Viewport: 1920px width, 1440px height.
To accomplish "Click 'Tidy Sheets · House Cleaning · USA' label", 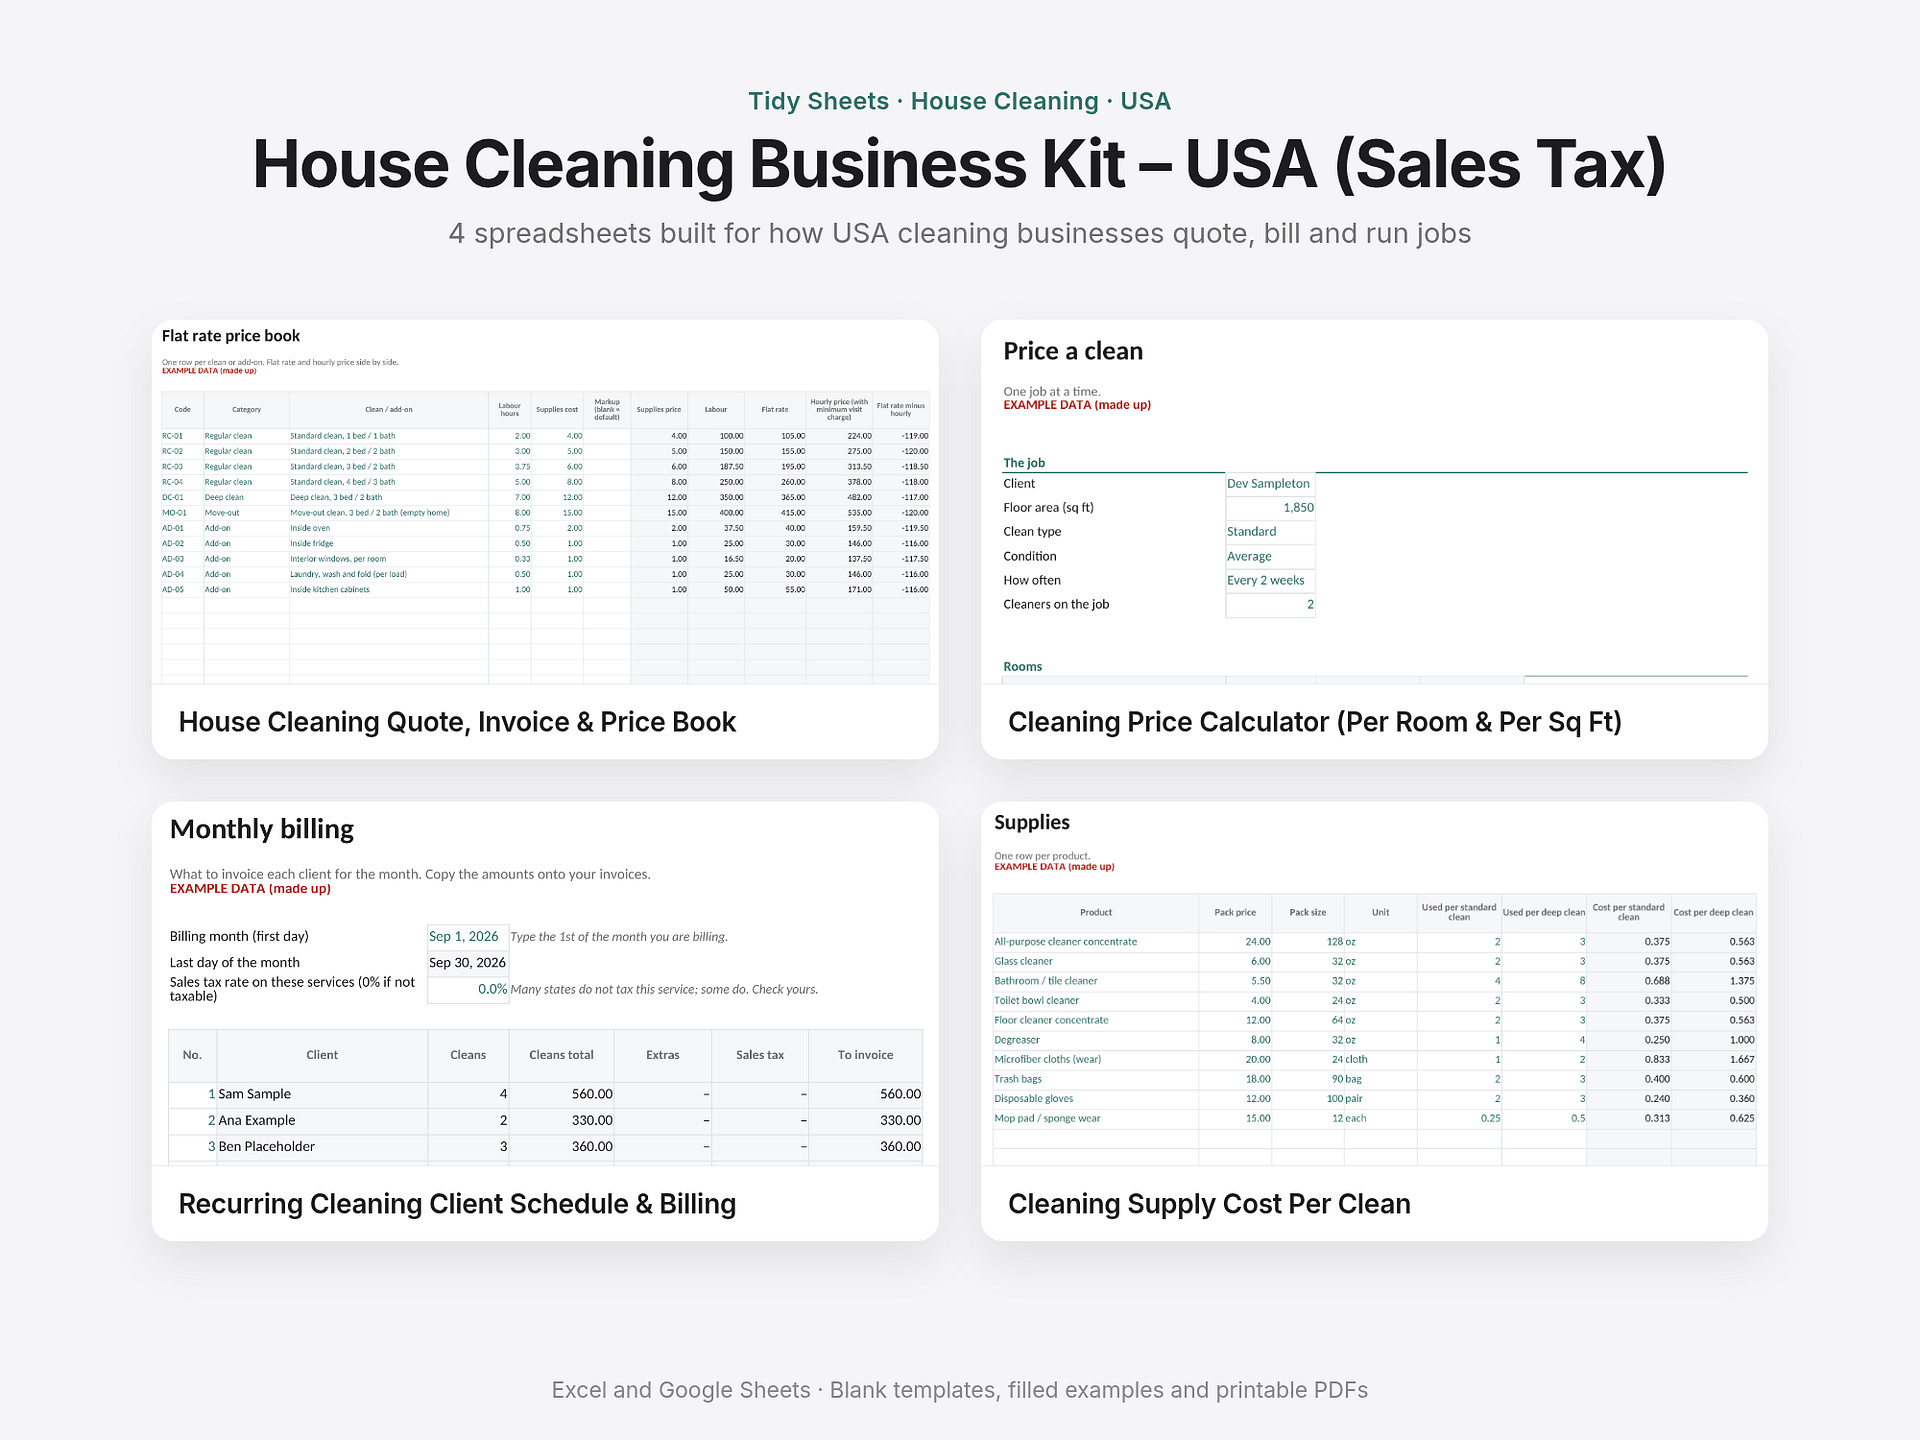I will point(960,101).
